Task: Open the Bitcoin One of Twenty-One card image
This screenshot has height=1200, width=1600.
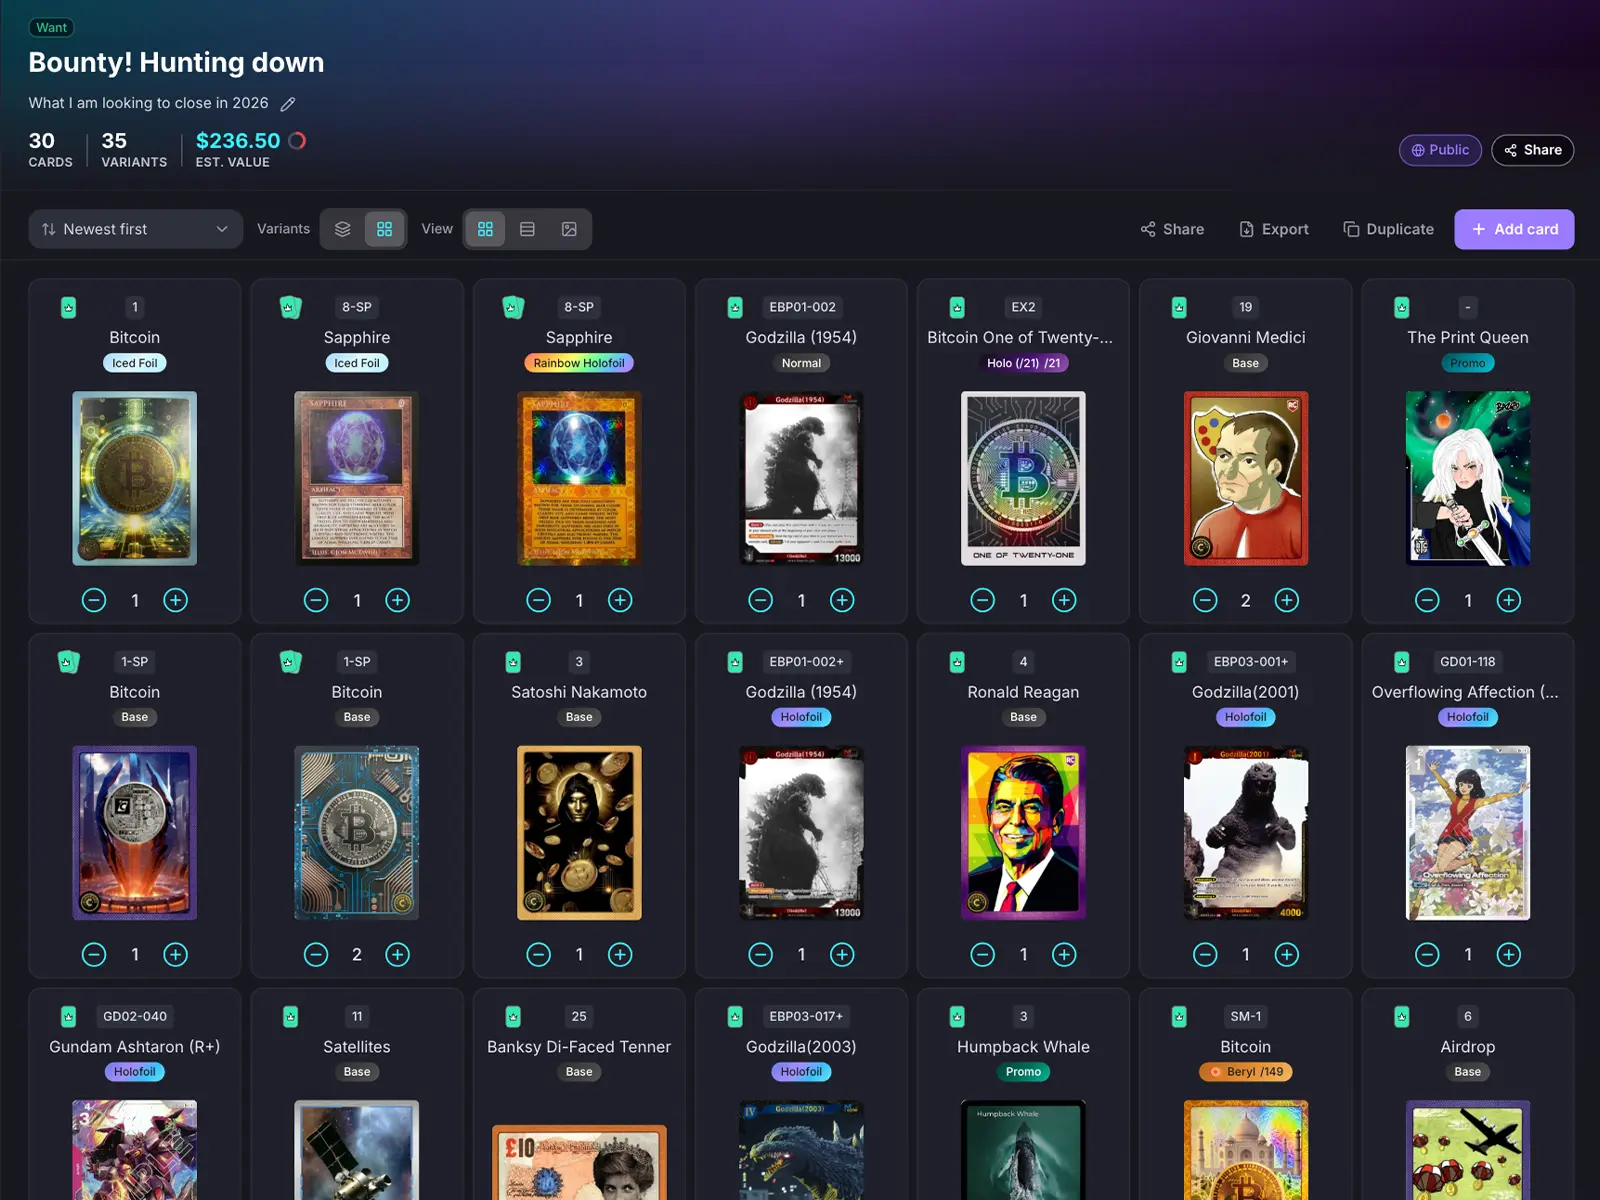Action: (x=1023, y=478)
